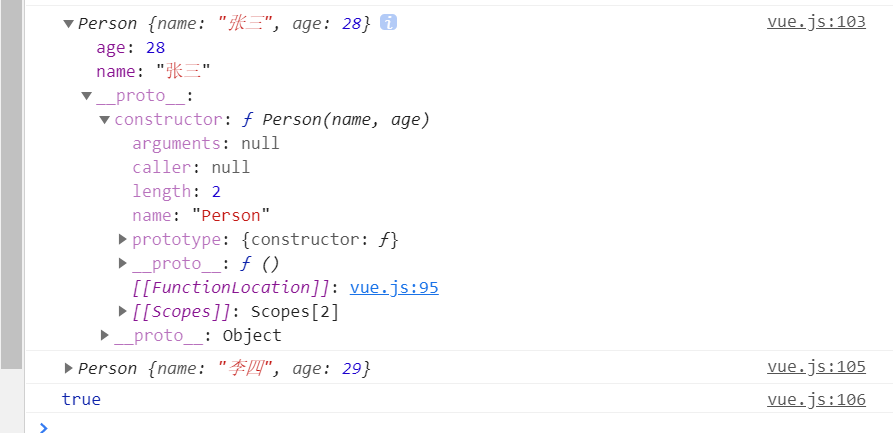This screenshot has width=893, height=433.
Task: Expand the __proto__: Object entry
Action: 104,335
